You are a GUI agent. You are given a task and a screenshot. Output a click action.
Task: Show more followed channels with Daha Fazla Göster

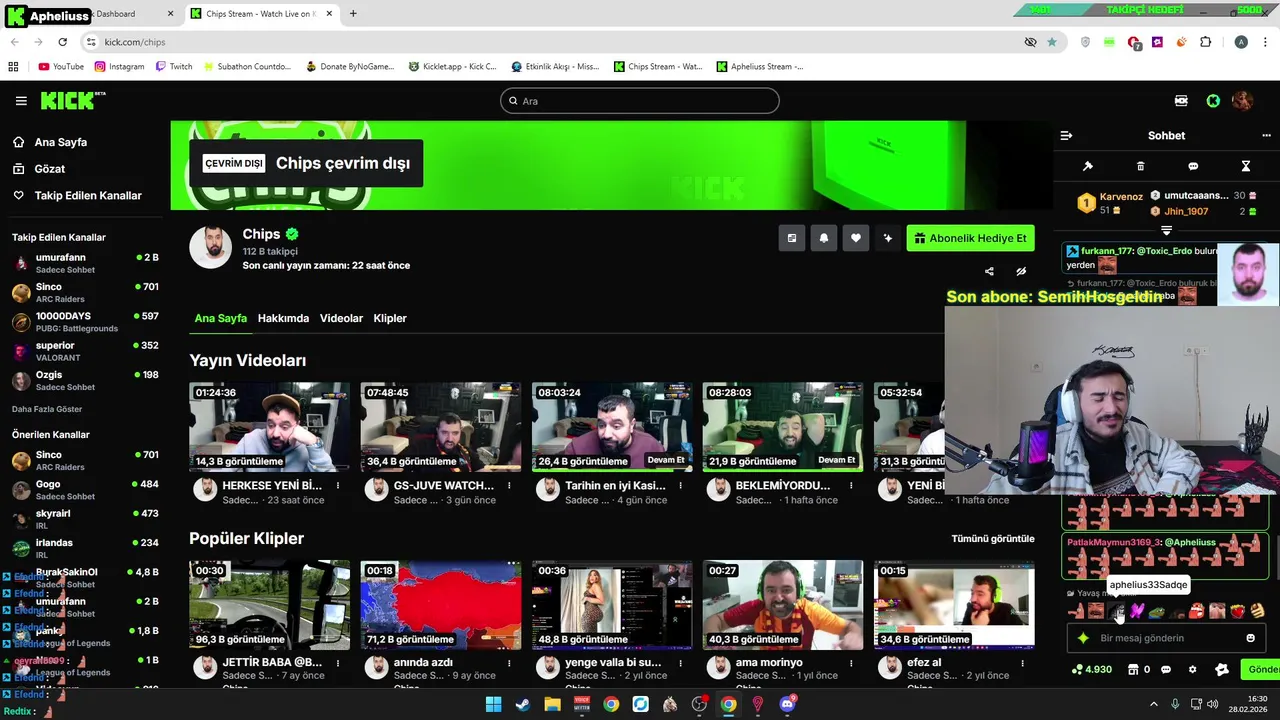coord(47,409)
